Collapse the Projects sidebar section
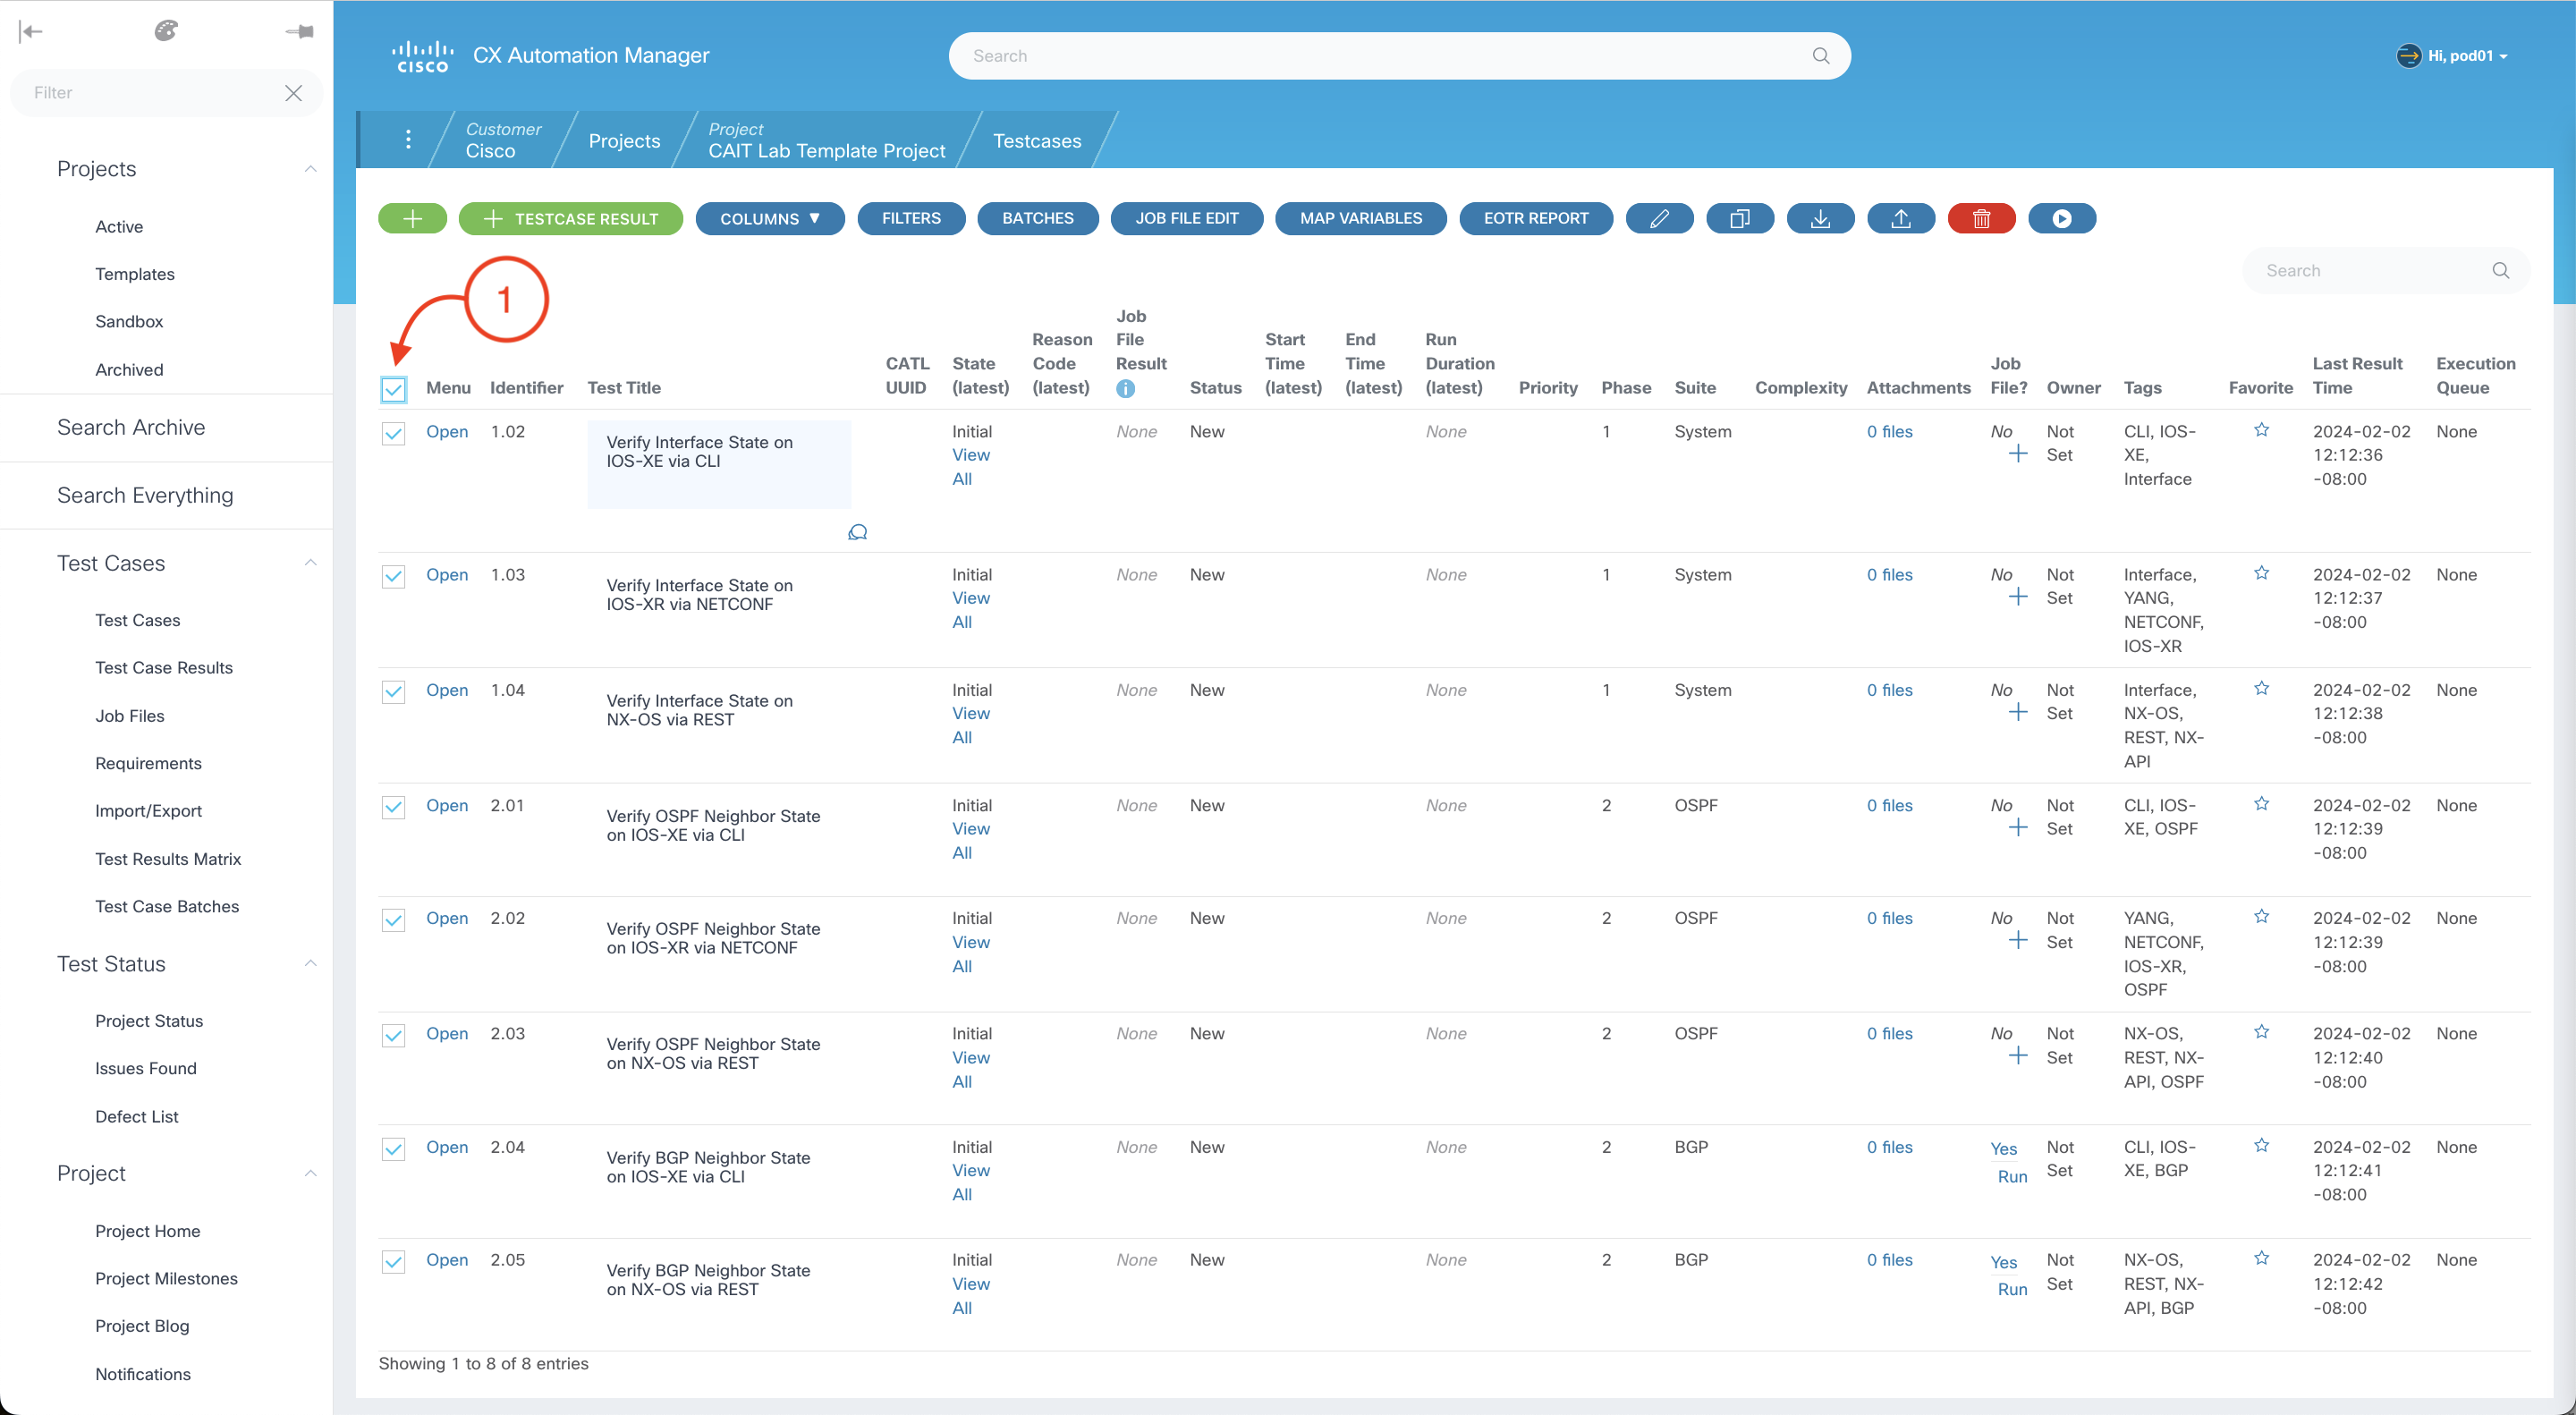 point(310,169)
